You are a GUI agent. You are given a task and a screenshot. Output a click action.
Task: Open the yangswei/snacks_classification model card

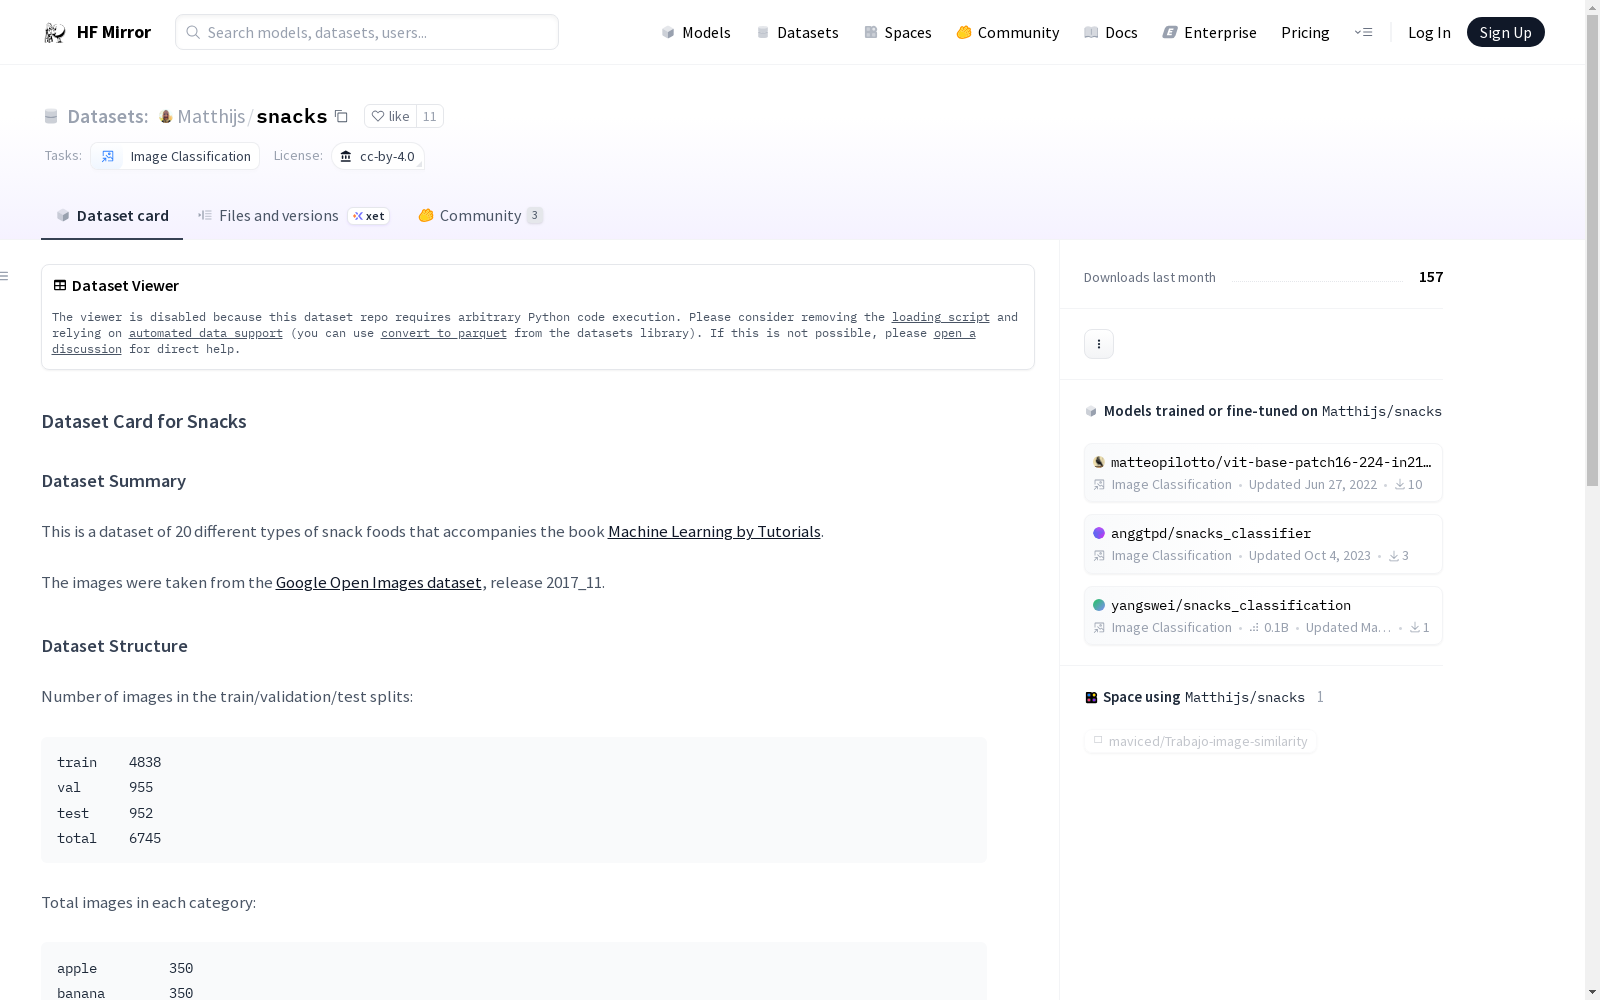click(x=1263, y=616)
